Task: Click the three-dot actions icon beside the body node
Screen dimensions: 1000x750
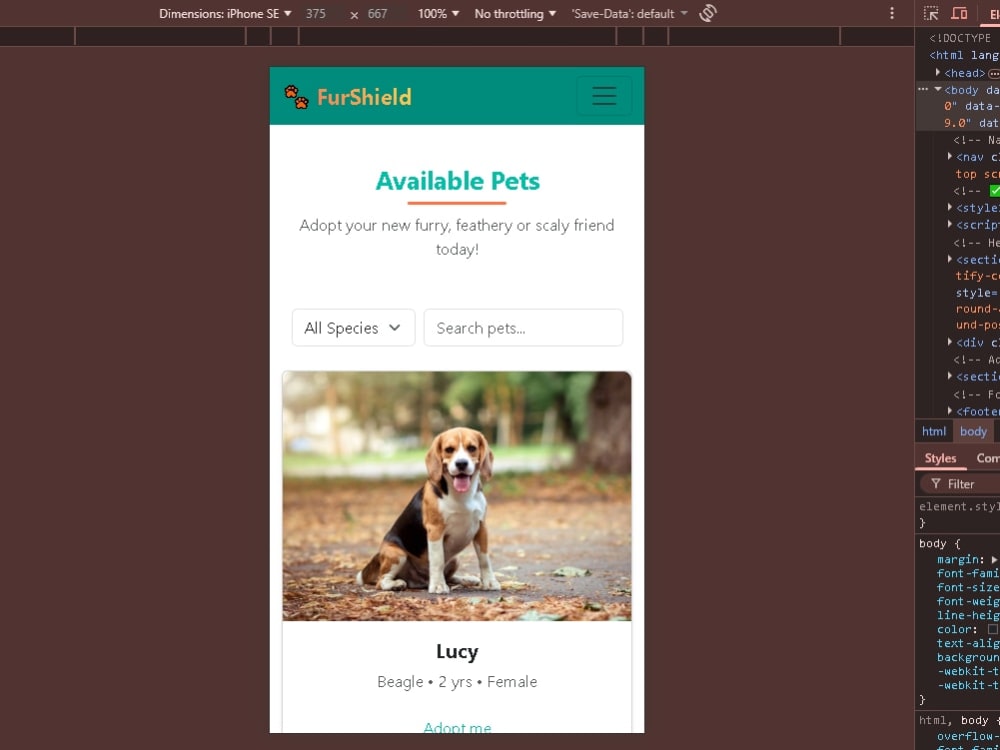Action: point(923,89)
